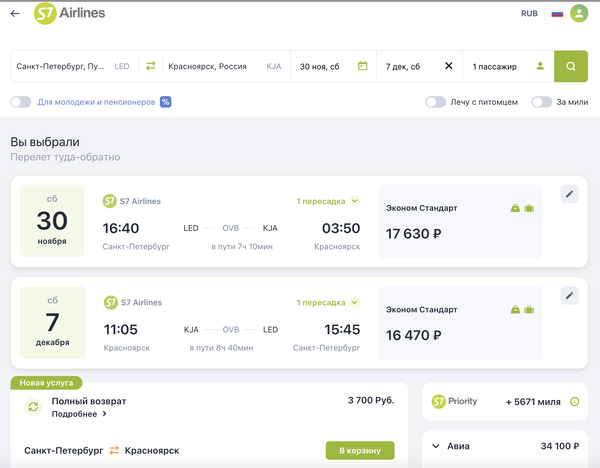Expand 1 пересадка on 7 декабря flight
The image size is (600, 468).
(328, 302)
